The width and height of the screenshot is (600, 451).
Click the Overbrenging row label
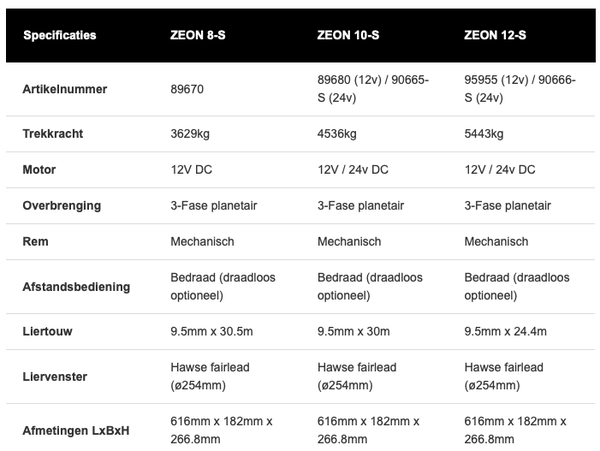(61, 206)
